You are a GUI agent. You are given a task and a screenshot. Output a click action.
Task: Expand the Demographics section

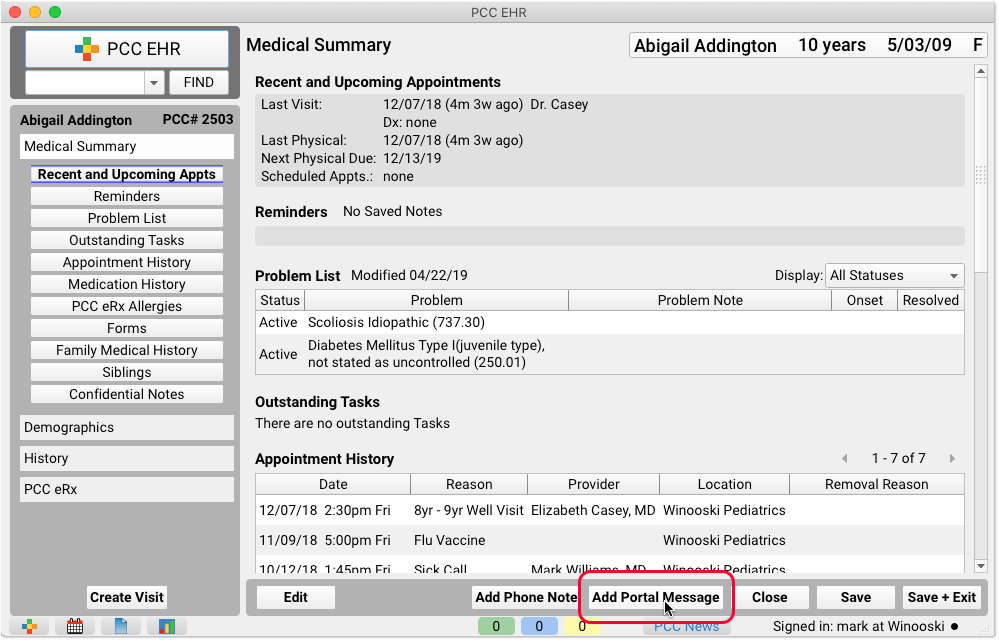[126, 427]
